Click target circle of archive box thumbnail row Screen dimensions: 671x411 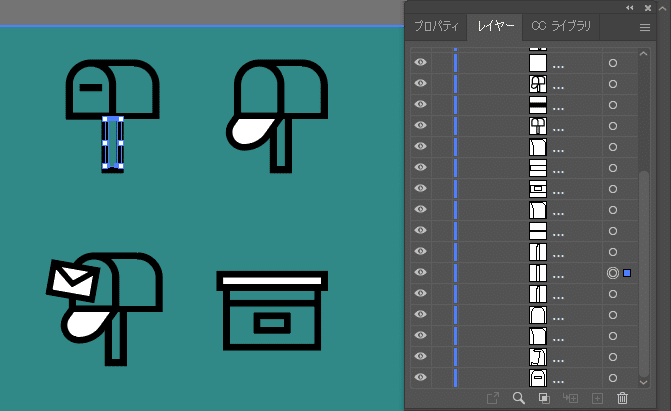pos(613,189)
